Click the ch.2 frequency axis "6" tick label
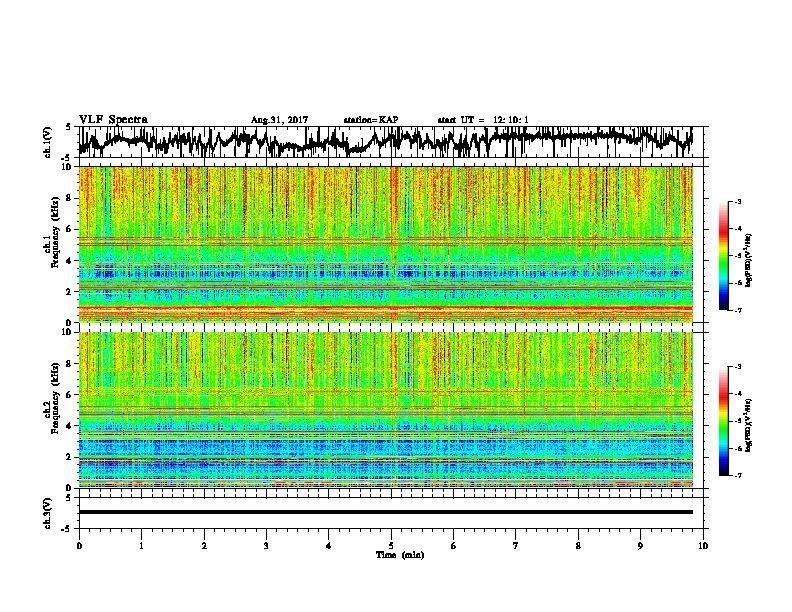This screenshot has height=612, width=792. click(70, 394)
